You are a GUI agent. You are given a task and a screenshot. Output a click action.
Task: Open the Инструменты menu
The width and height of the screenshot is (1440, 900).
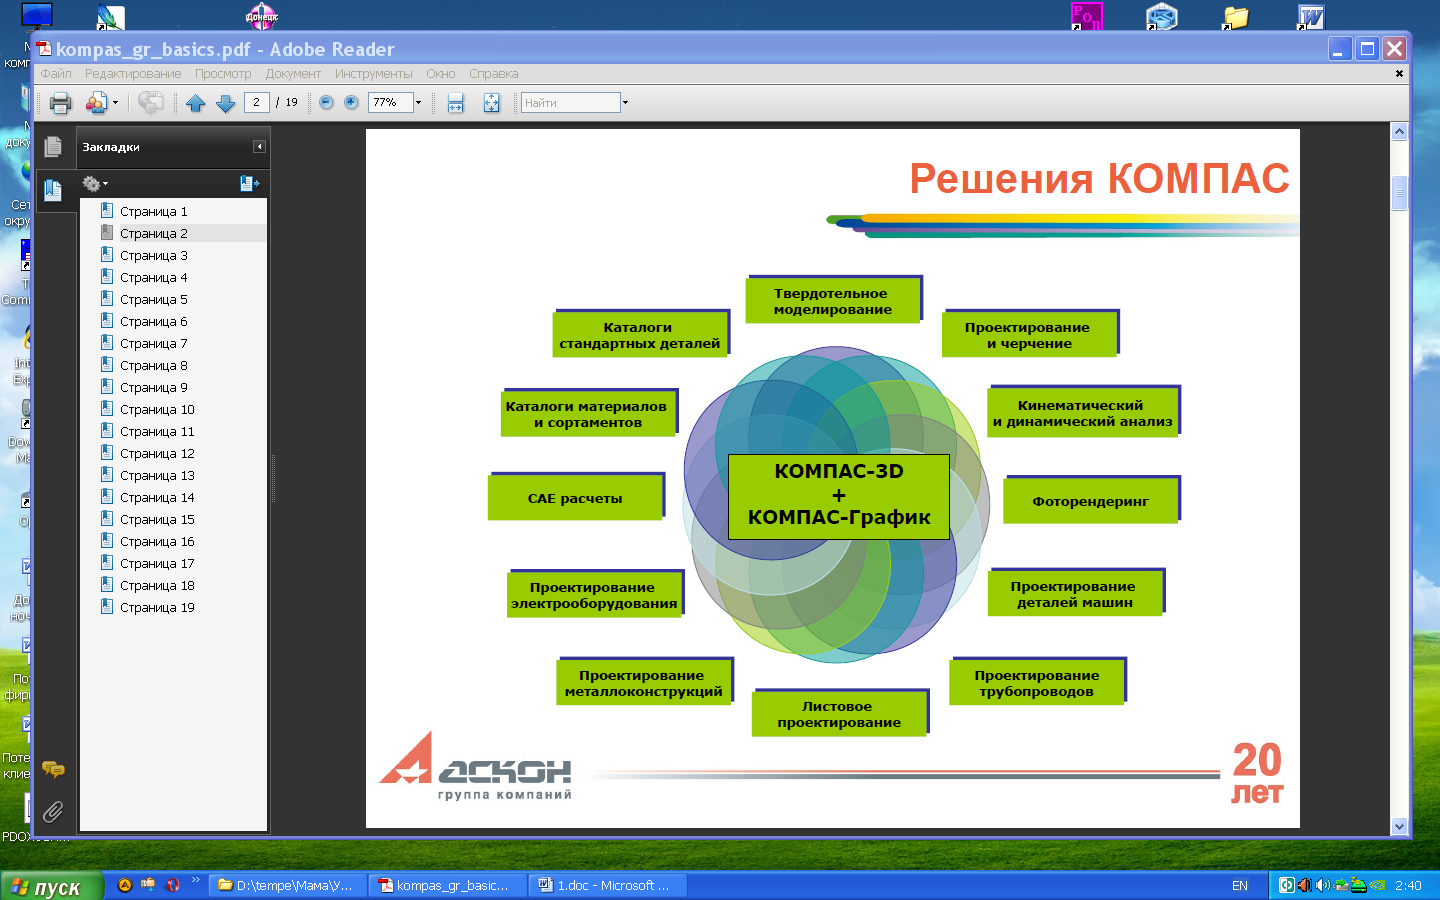coord(373,74)
